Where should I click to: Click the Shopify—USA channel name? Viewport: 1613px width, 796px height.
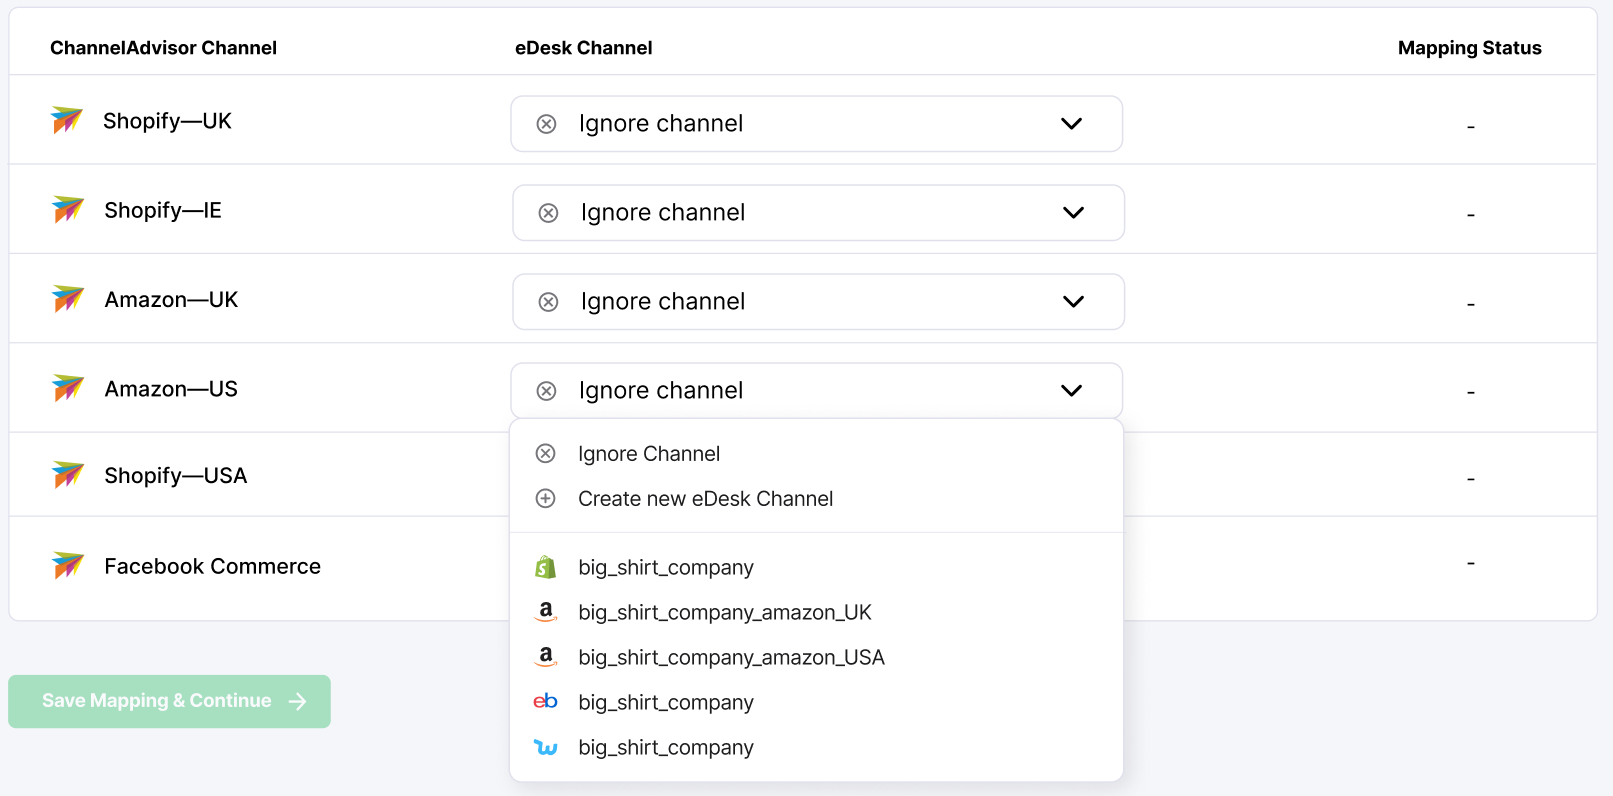click(x=175, y=476)
